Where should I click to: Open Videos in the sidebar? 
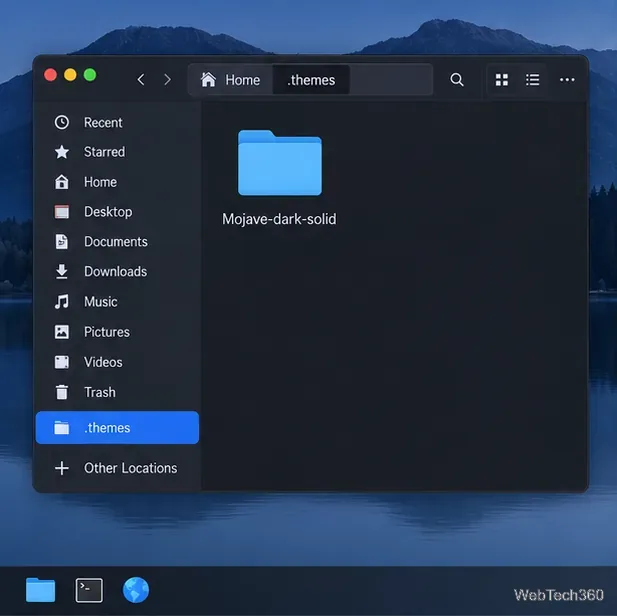[x=117, y=362]
